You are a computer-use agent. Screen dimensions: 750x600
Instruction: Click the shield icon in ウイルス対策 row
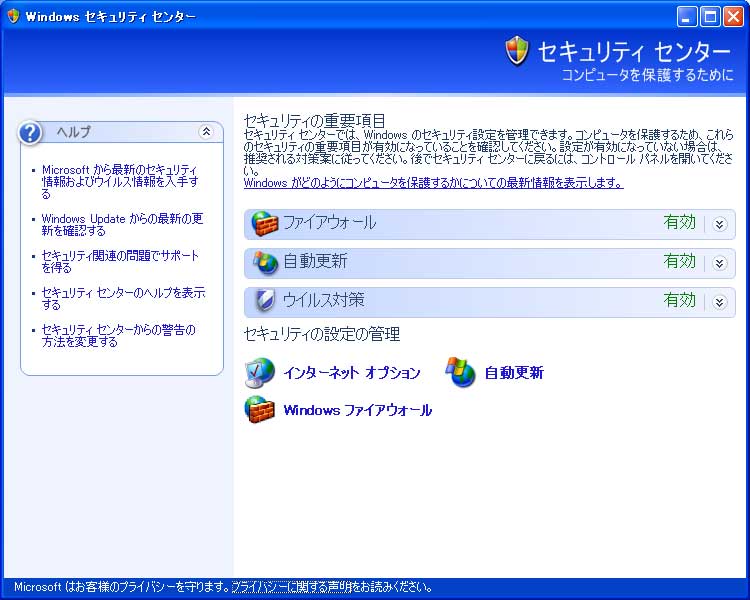[x=264, y=300]
